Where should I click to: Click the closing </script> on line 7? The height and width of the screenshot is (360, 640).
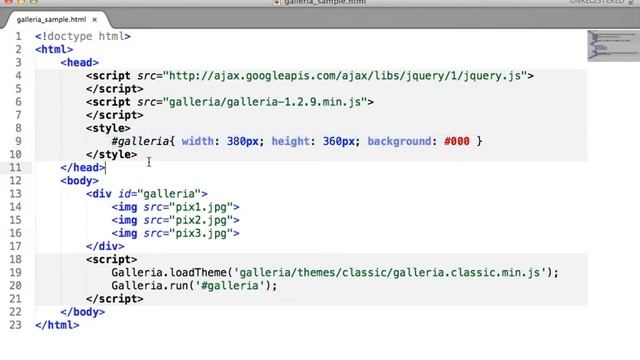point(115,115)
